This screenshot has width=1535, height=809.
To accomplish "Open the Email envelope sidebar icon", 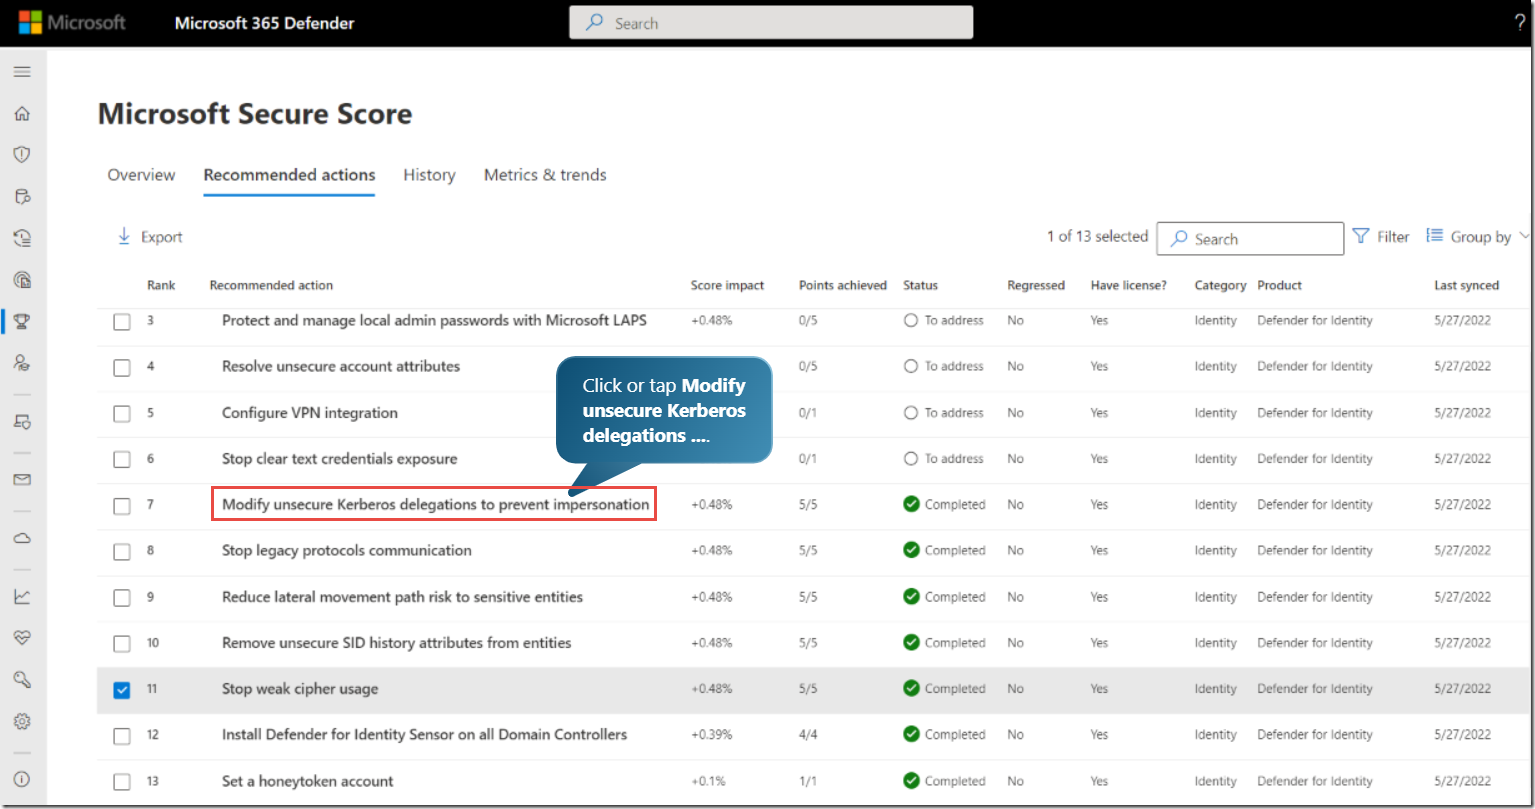I will pyautogui.click(x=22, y=479).
